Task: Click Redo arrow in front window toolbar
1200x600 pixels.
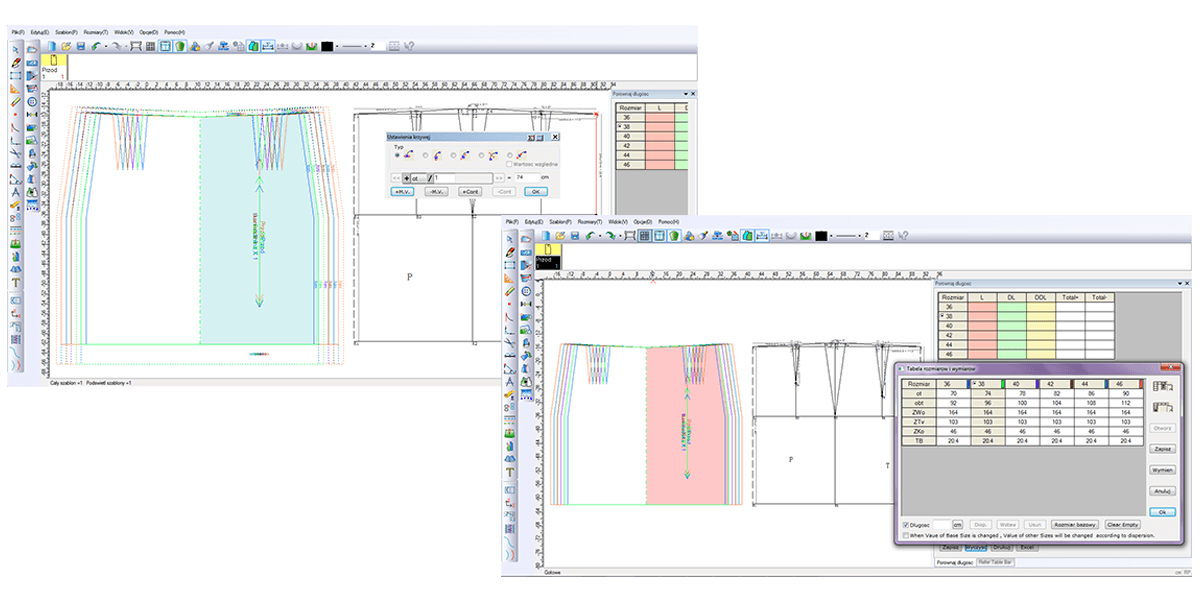Action: coord(610,235)
